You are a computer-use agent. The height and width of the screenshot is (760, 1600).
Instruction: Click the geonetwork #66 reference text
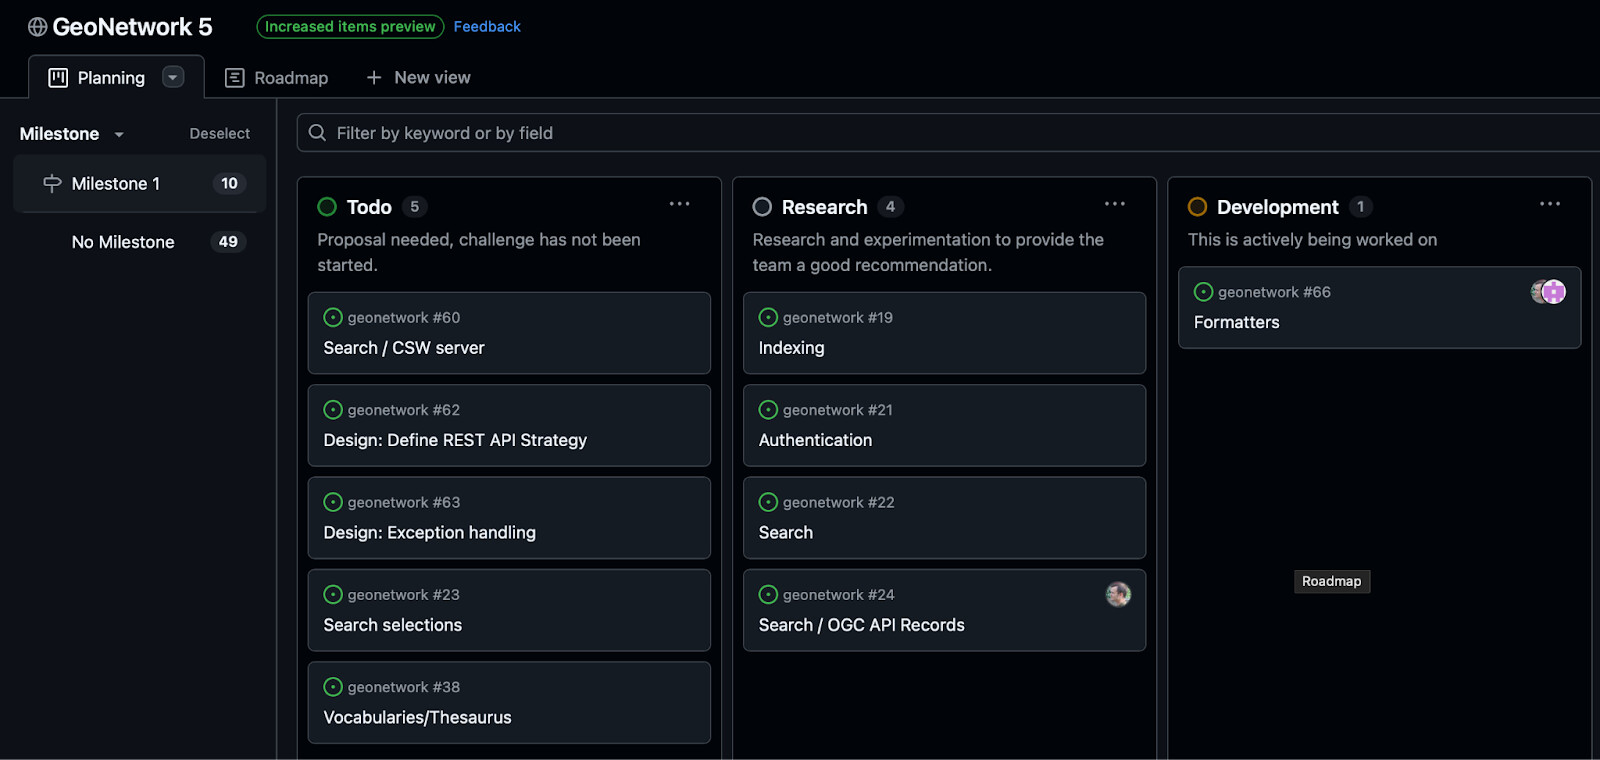pyautogui.click(x=1274, y=292)
